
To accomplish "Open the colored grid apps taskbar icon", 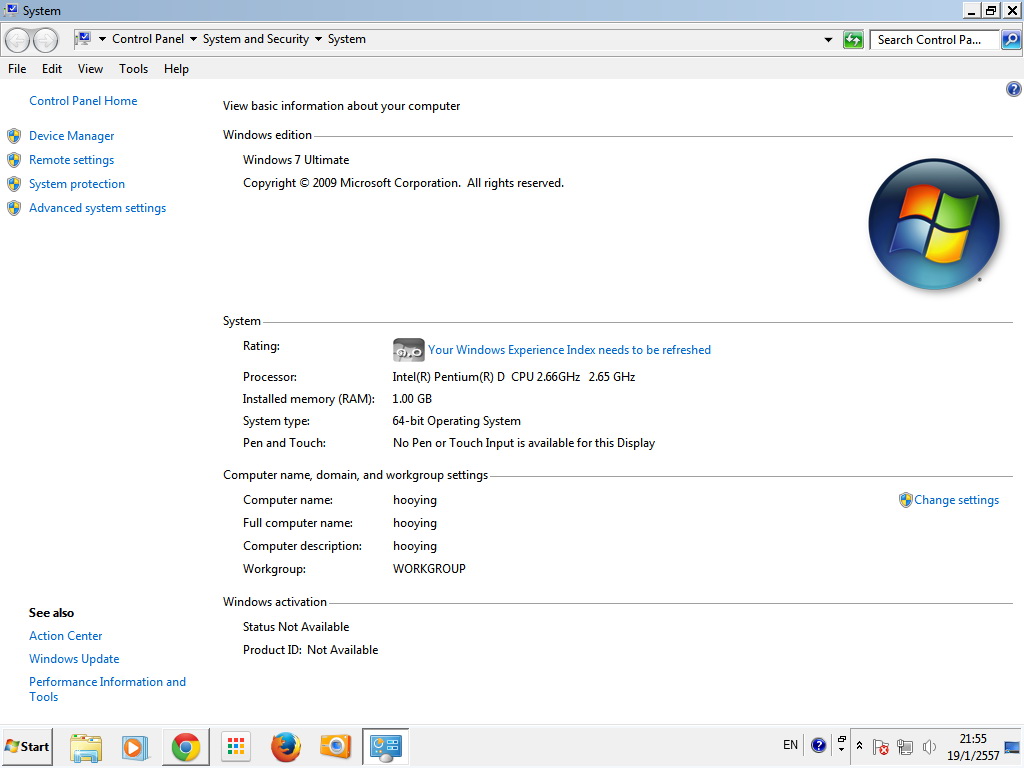I will point(236,746).
